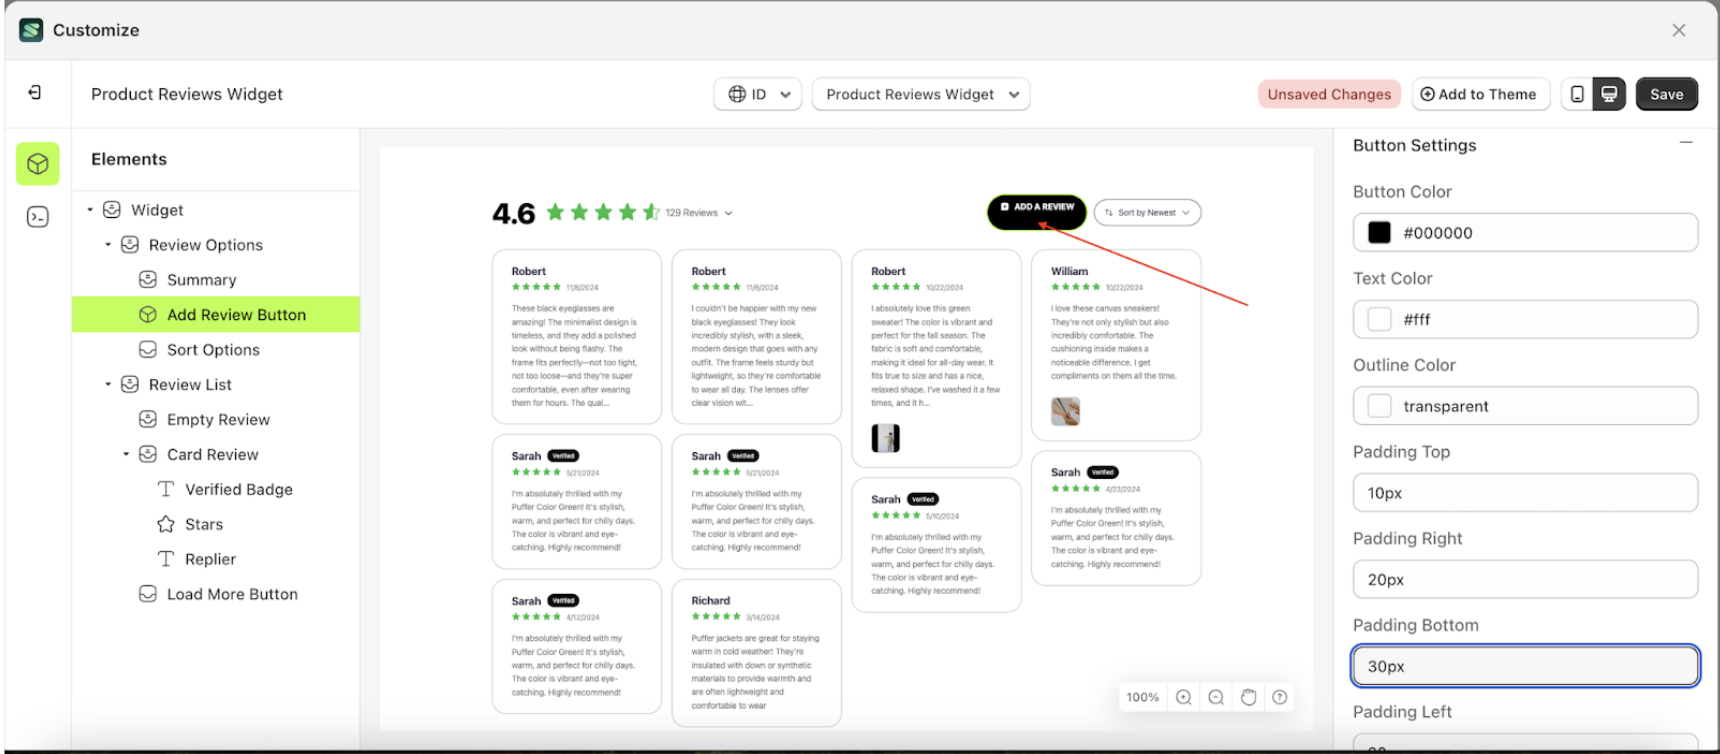Viewport: 1720px width, 754px height.
Task: Collapse the Review Options node arrow
Action: tap(108, 245)
